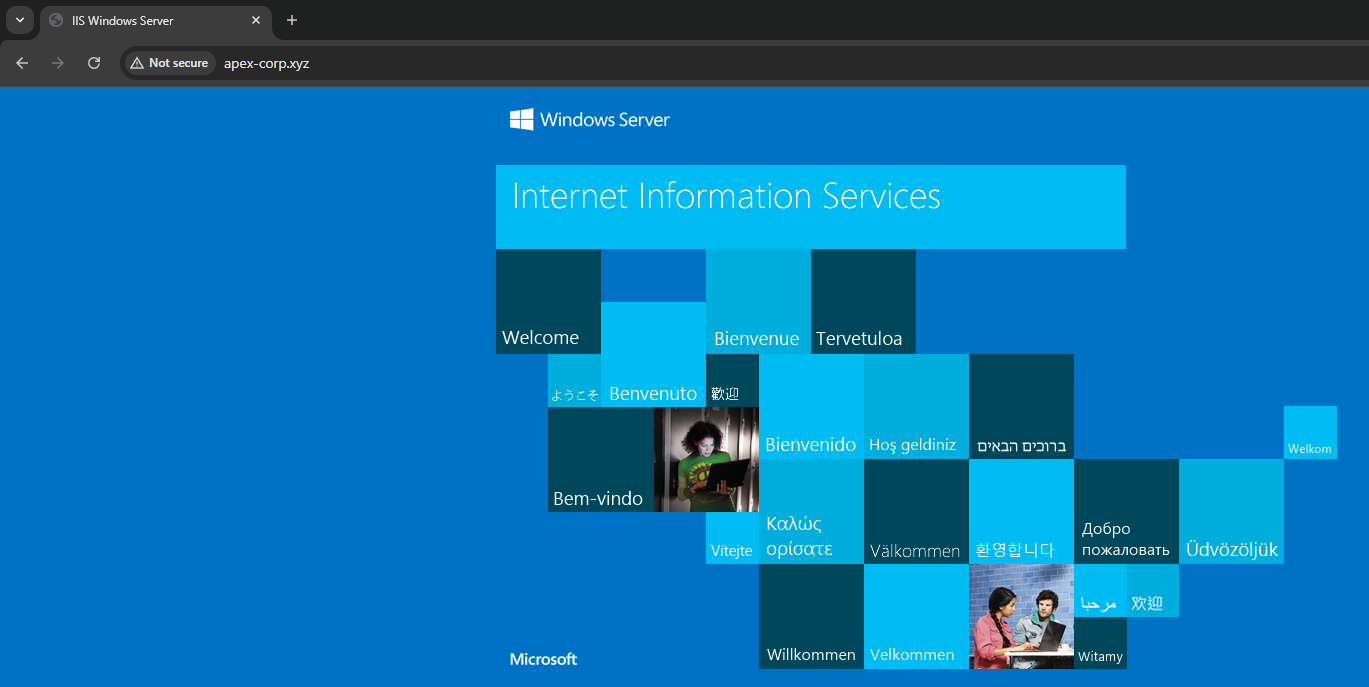Click the 歡迎 tile

coord(732,380)
